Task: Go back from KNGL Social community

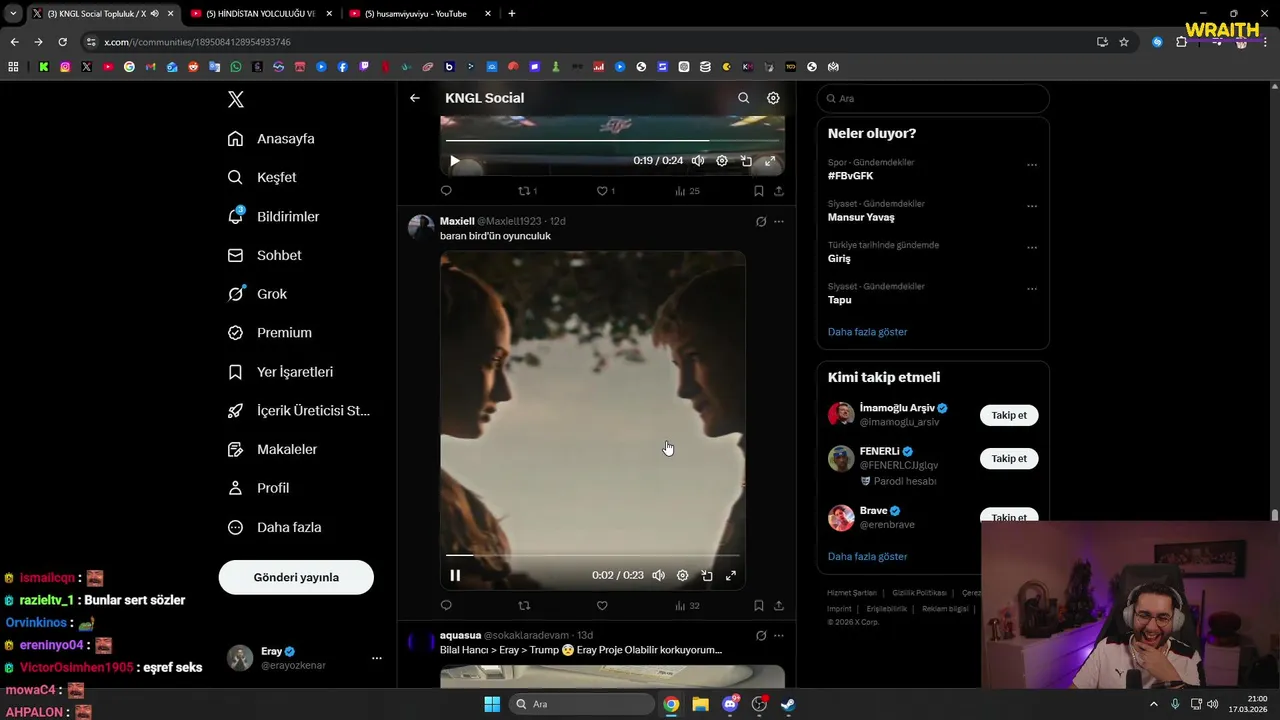Action: point(415,98)
